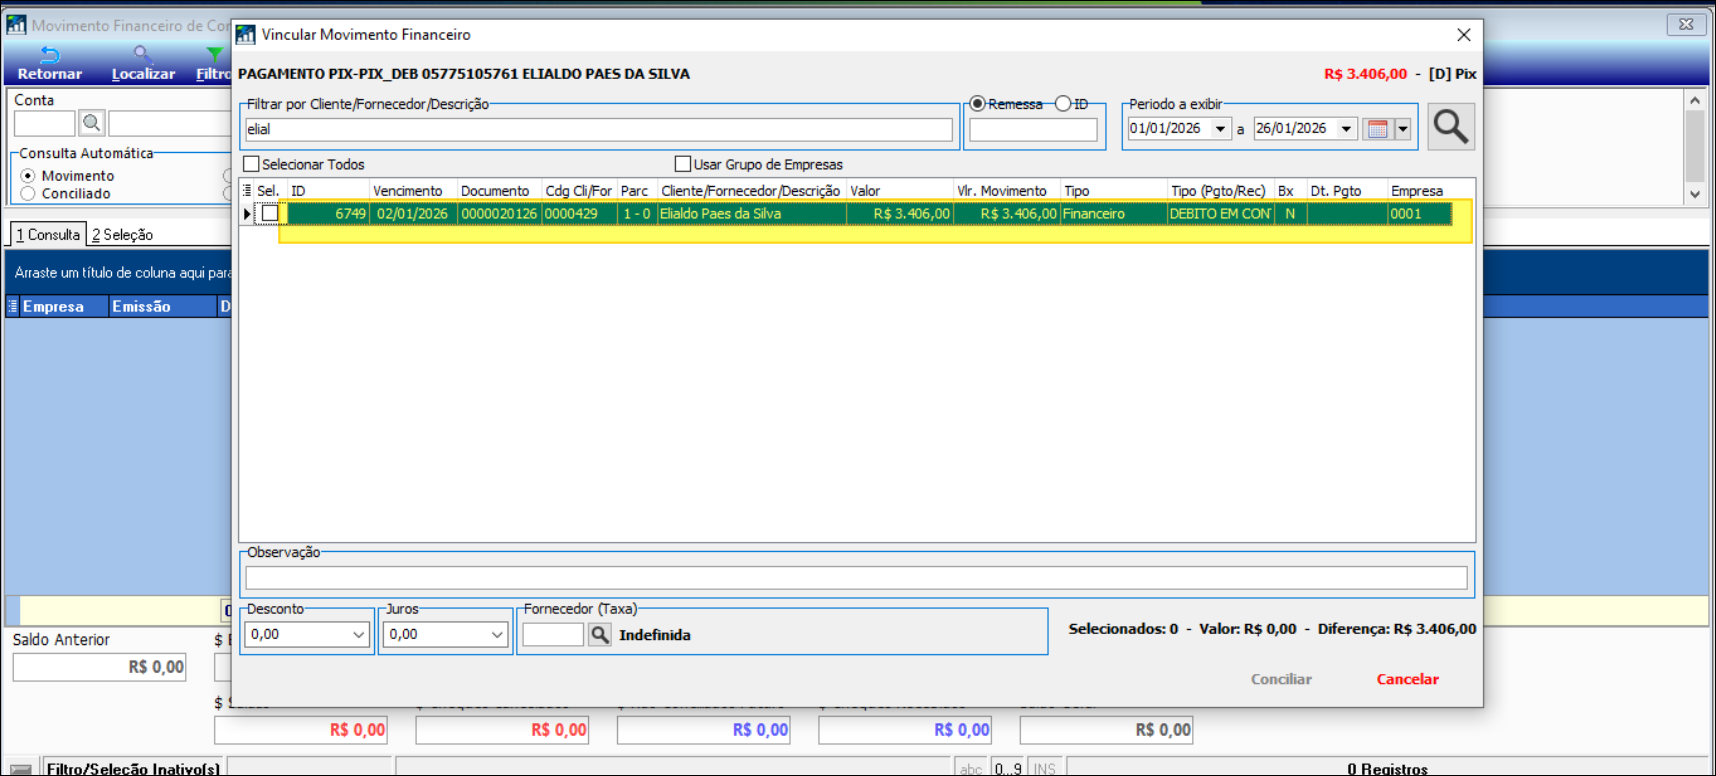This screenshot has width=1716, height=776.
Task: Click the Conta lookup magnifier icon
Action: [x=92, y=123]
